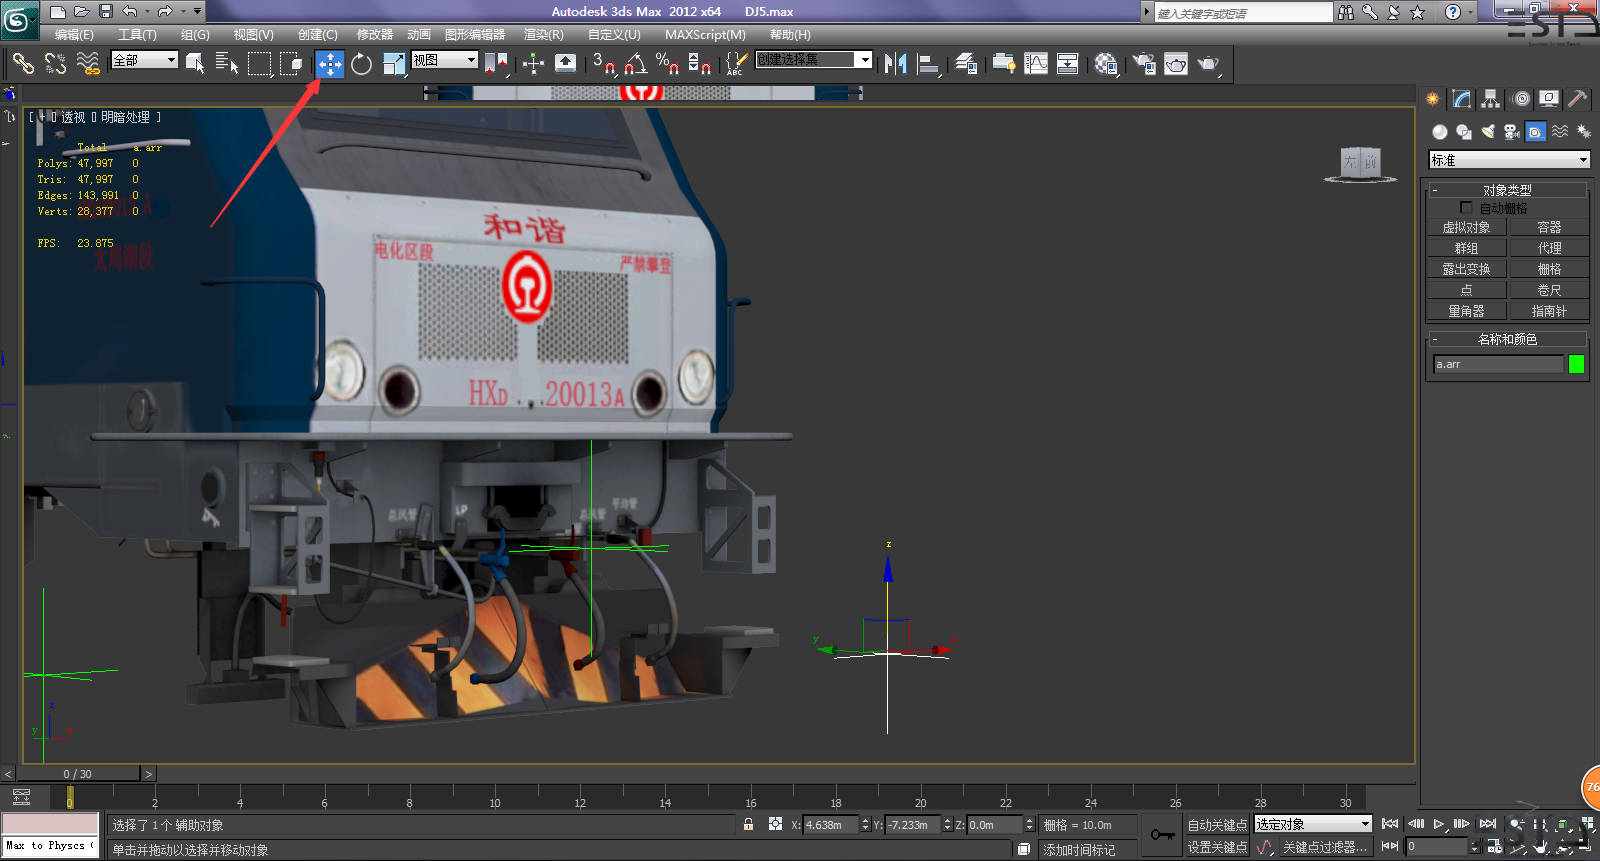Open Curve Editor from toolbar

[1036, 64]
